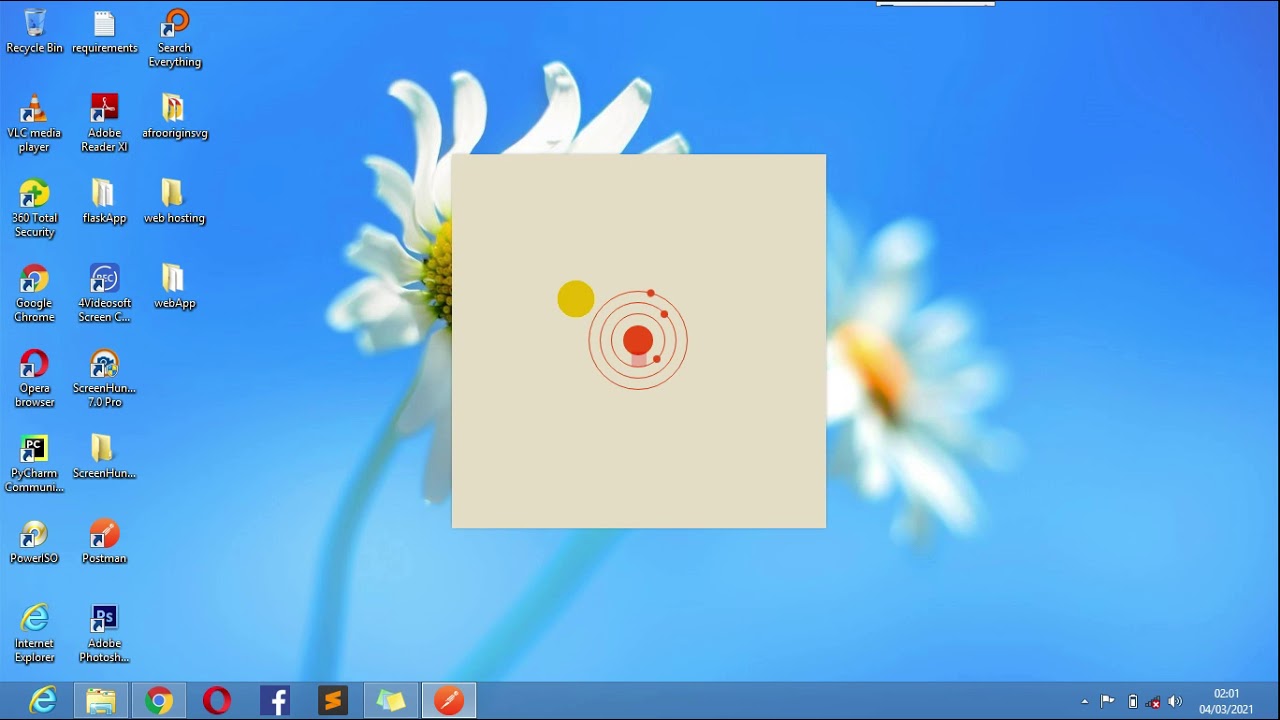Select the afrooriginsvg folder
The height and width of the screenshot is (720, 1280).
point(174,116)
